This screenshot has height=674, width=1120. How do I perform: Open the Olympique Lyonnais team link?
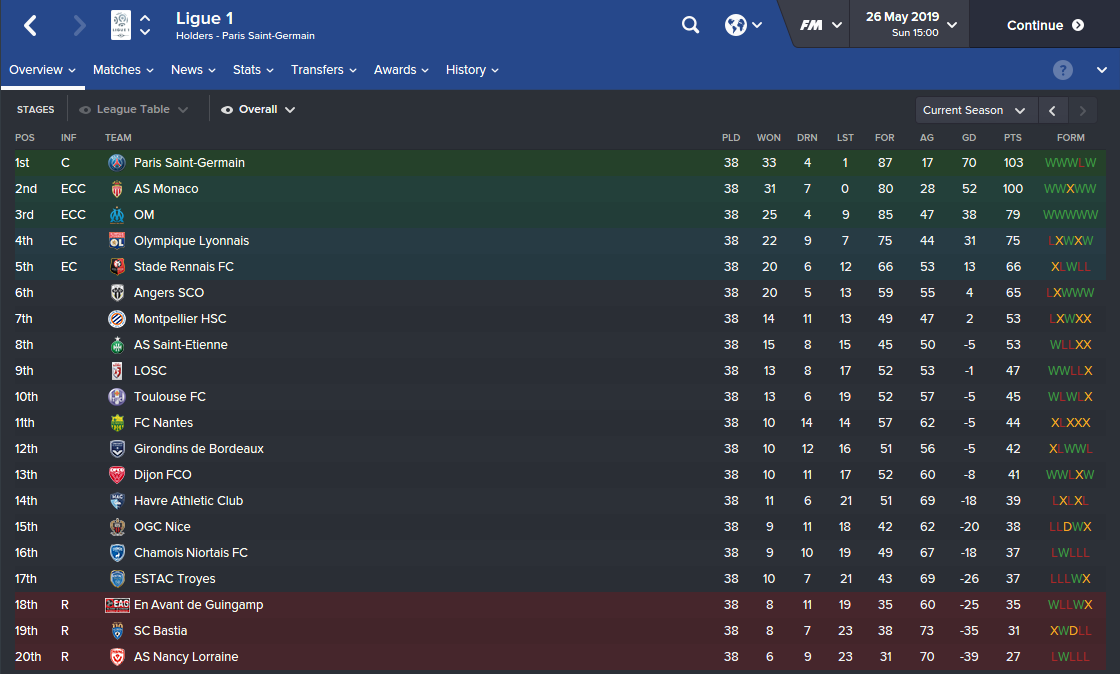coord(191,241)
